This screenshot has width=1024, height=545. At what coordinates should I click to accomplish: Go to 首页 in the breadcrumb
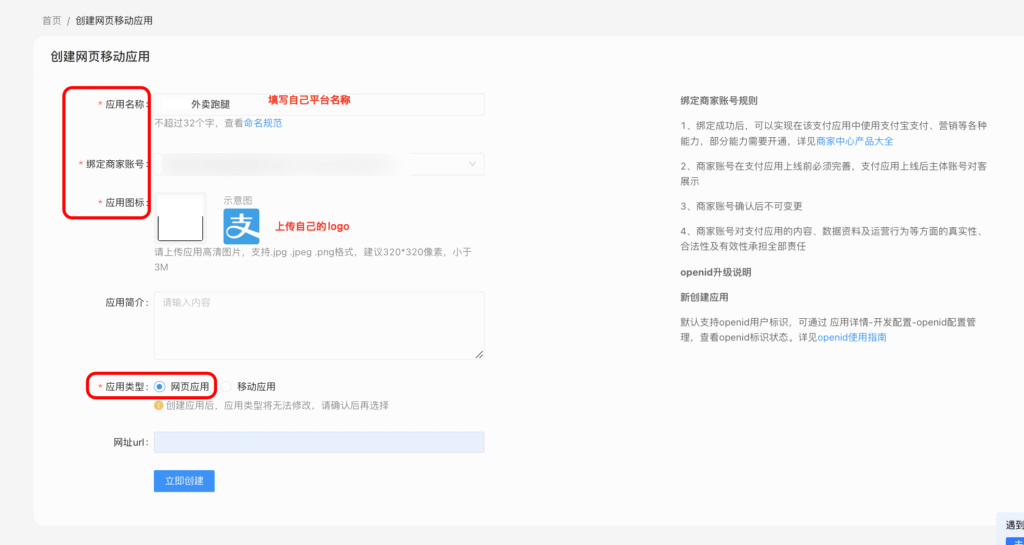point(51,20)
